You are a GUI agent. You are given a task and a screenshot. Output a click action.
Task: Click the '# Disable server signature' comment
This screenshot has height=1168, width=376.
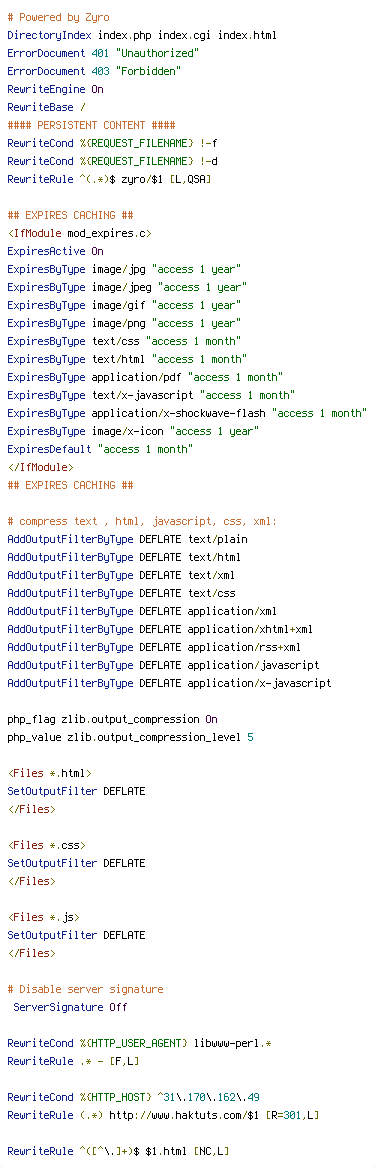(x=86, y=988)
